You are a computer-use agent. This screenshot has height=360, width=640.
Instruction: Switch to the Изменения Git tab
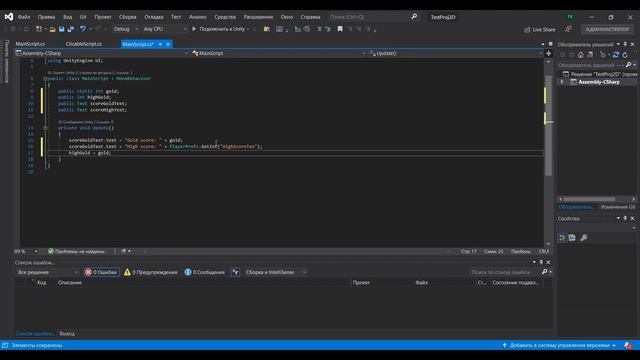[618, 207]
